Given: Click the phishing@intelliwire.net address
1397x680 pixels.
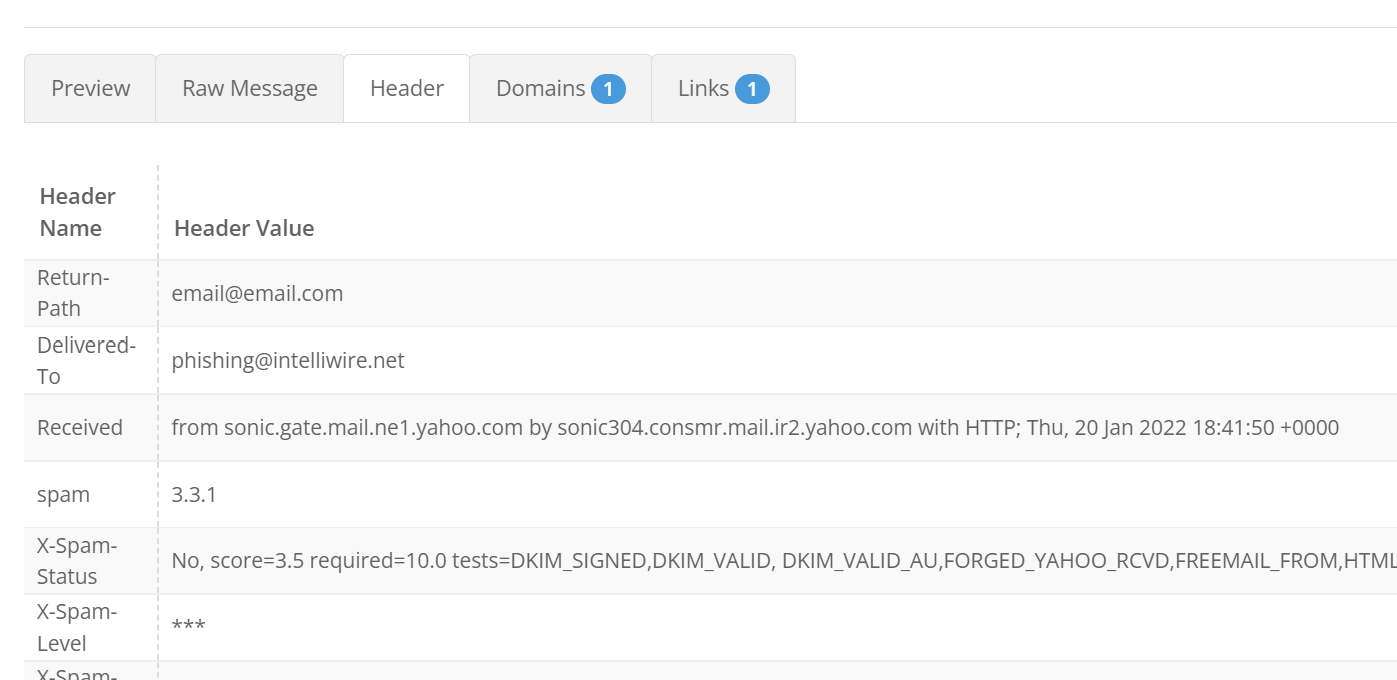Looking at the screenshot, I should click(288, 360).
